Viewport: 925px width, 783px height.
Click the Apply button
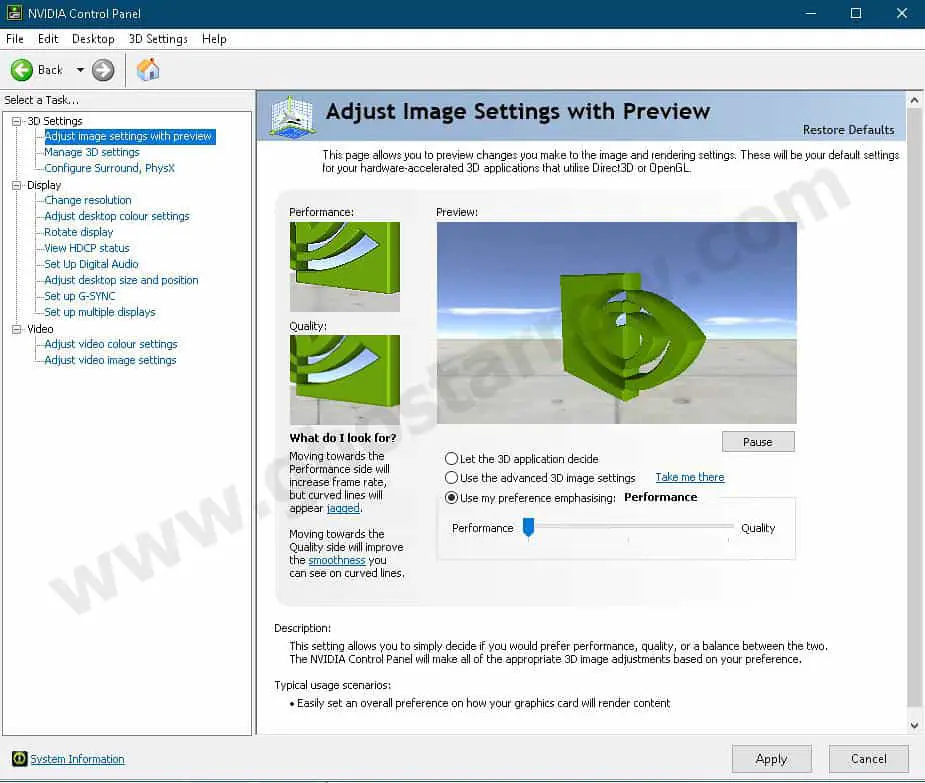point(772,759)
